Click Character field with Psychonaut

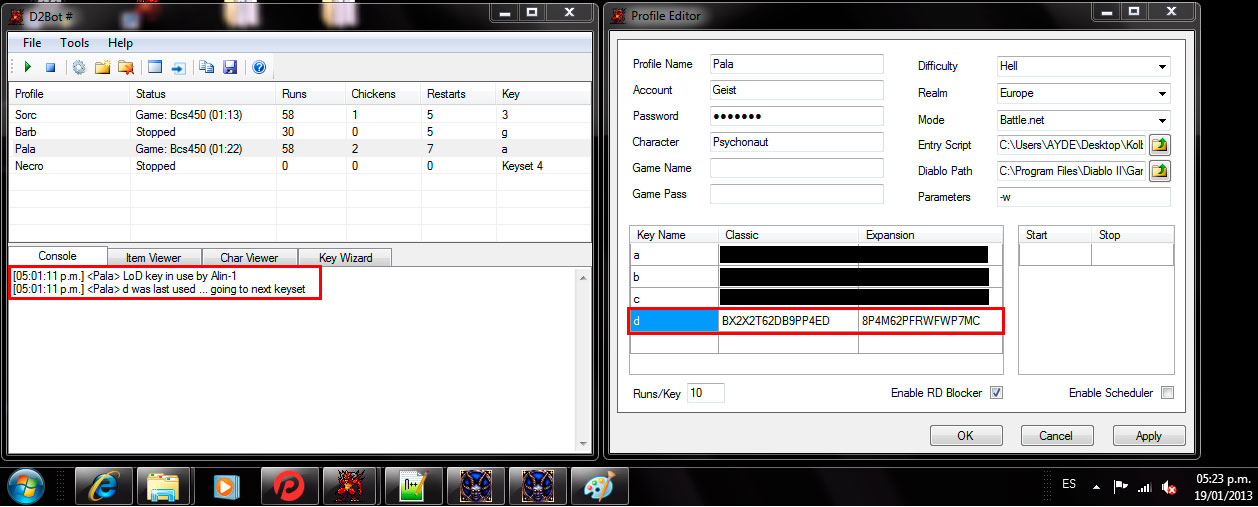[797, 142]
